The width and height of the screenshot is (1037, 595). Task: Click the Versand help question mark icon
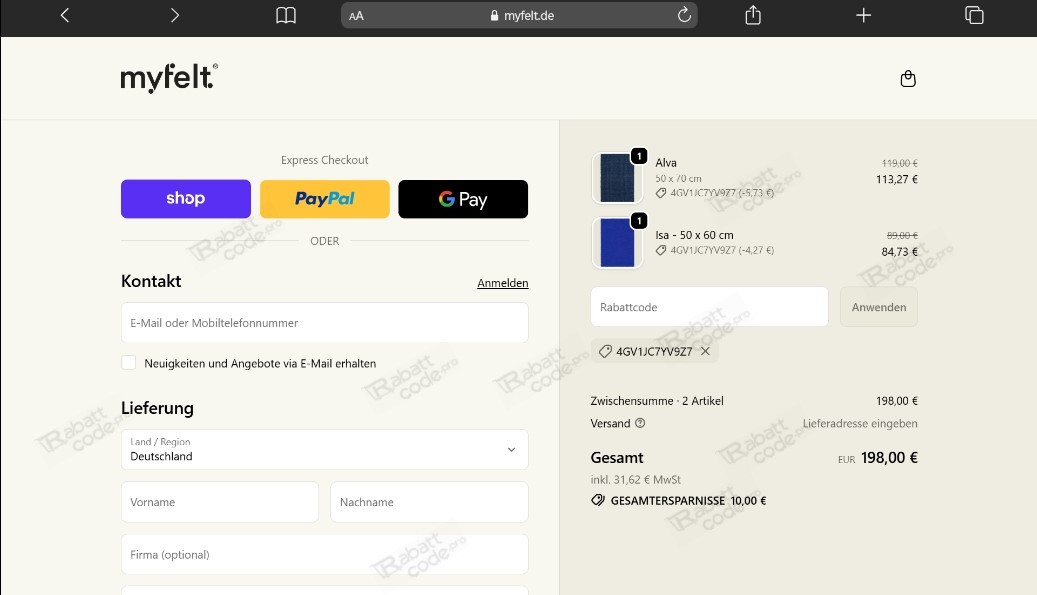(640, 423)
